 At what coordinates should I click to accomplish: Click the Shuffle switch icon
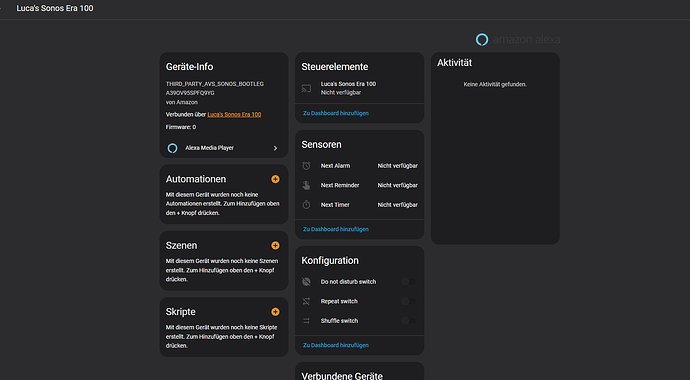[x=306, y=321]
